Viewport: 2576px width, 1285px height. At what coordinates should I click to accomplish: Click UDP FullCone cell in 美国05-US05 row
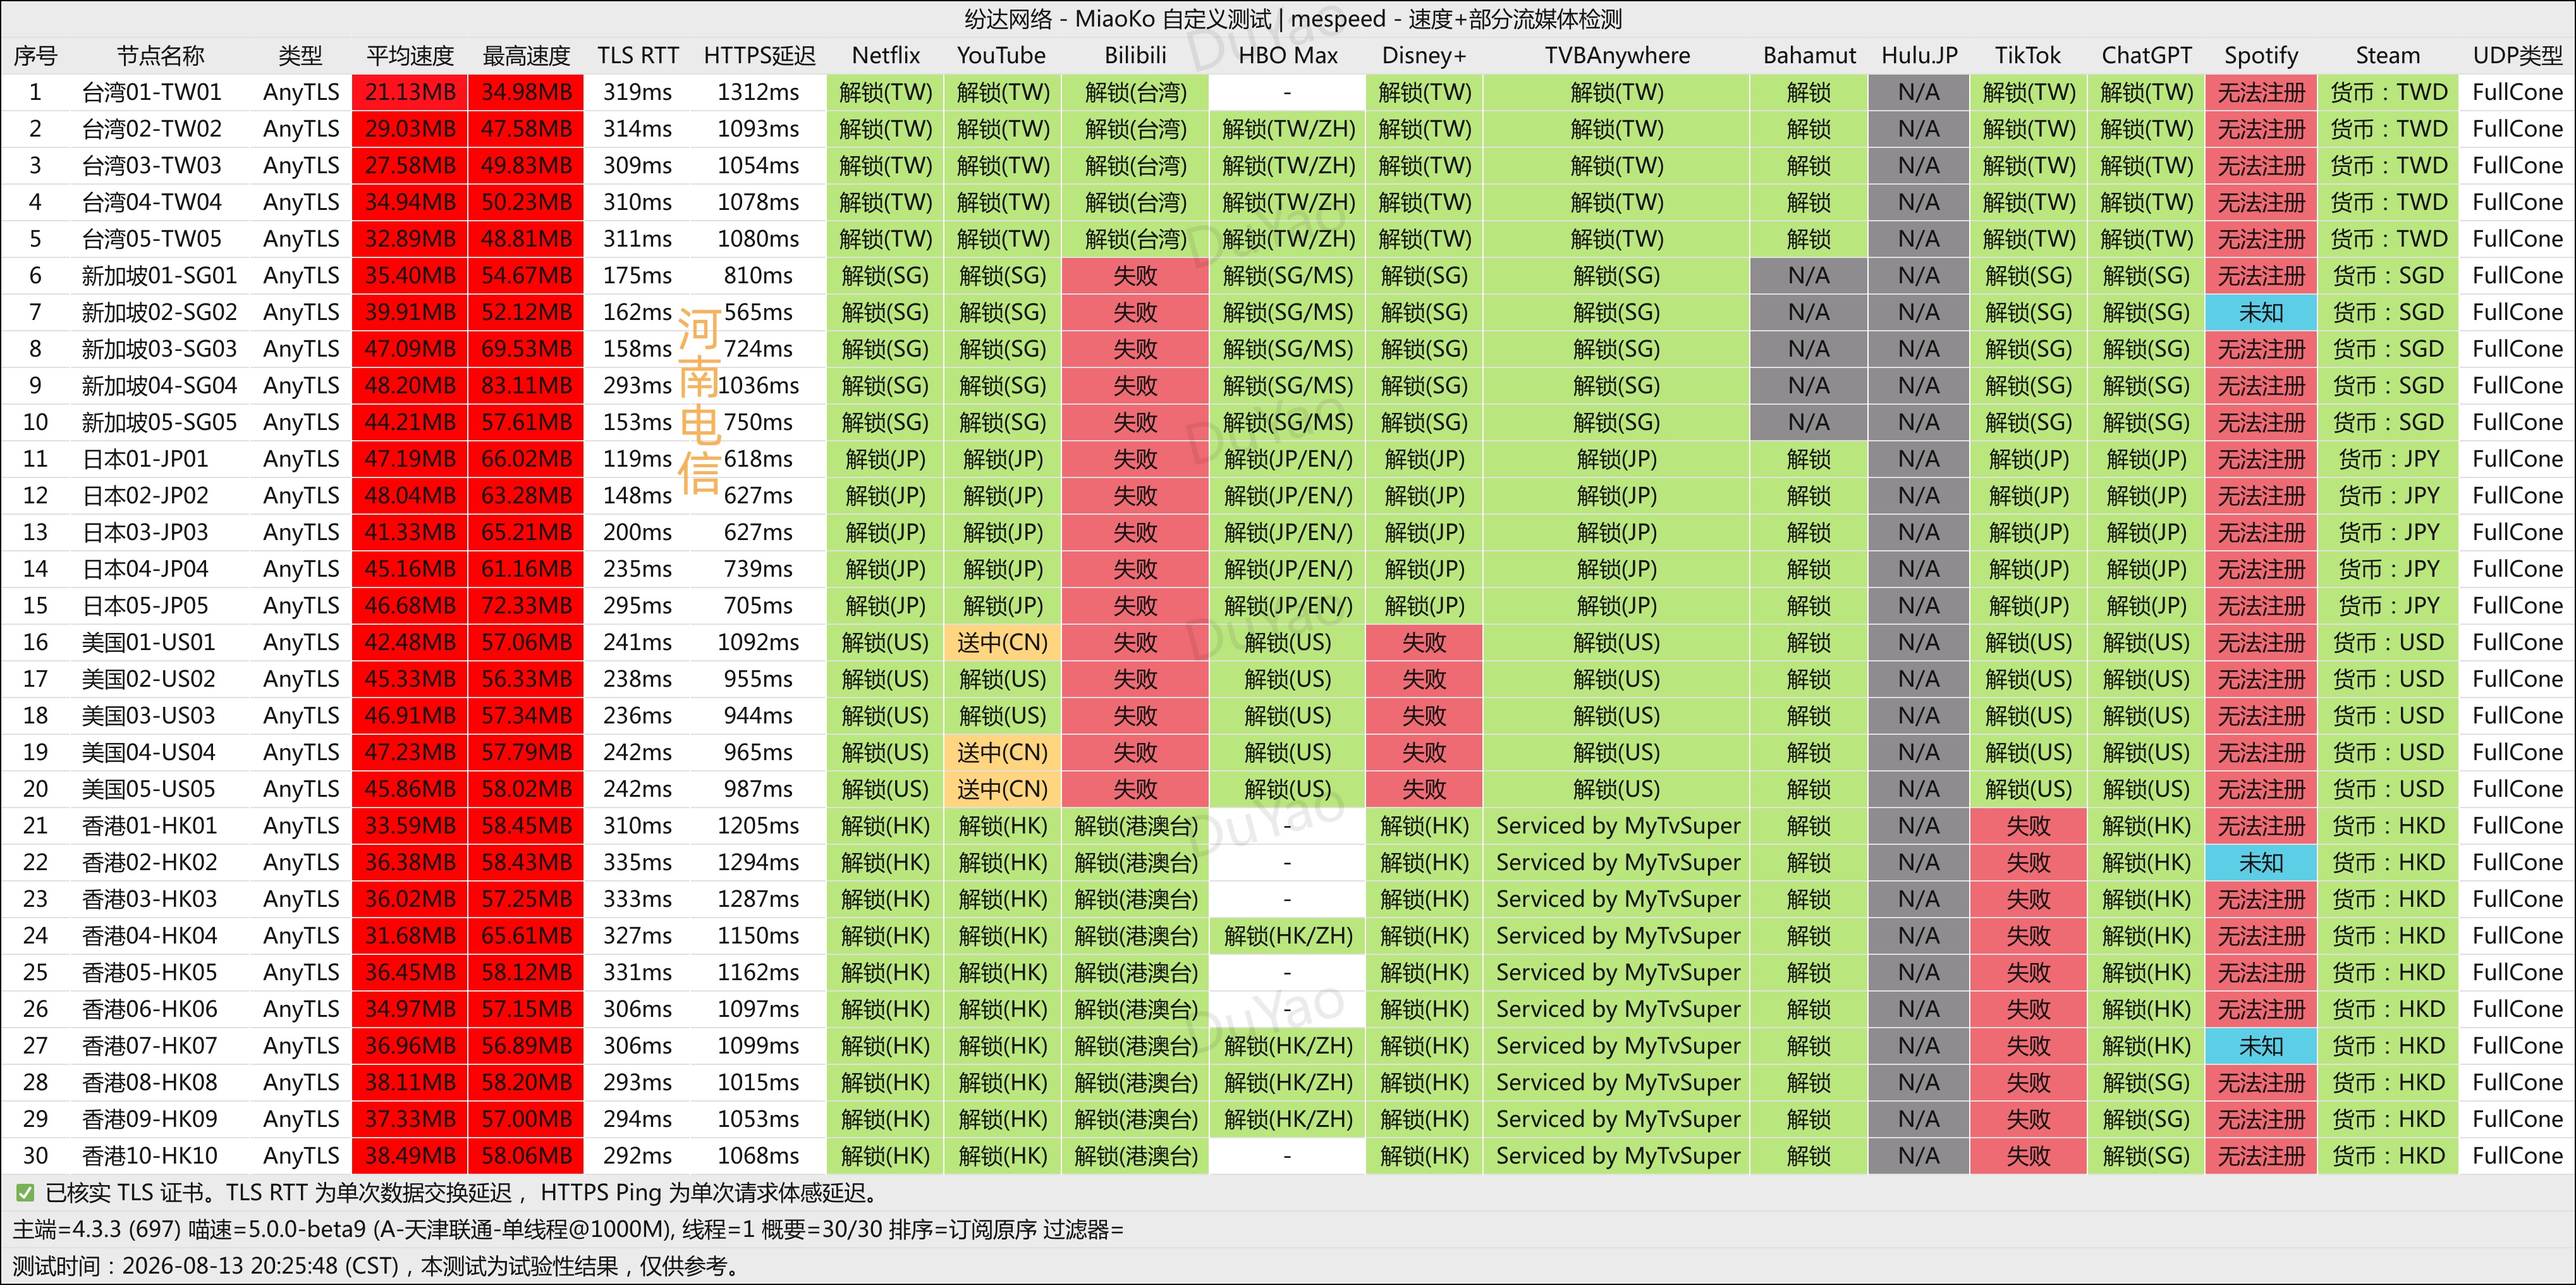2518,789
